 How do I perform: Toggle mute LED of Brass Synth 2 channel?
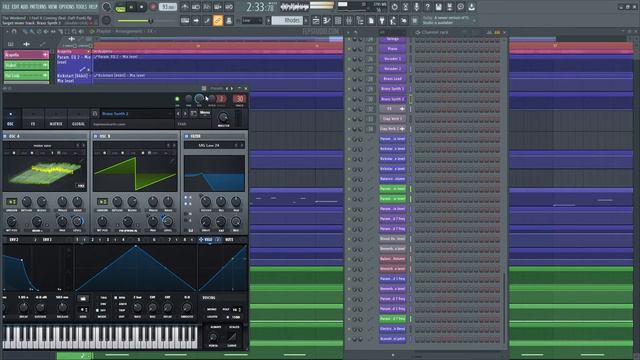click(x=349, y=99)
